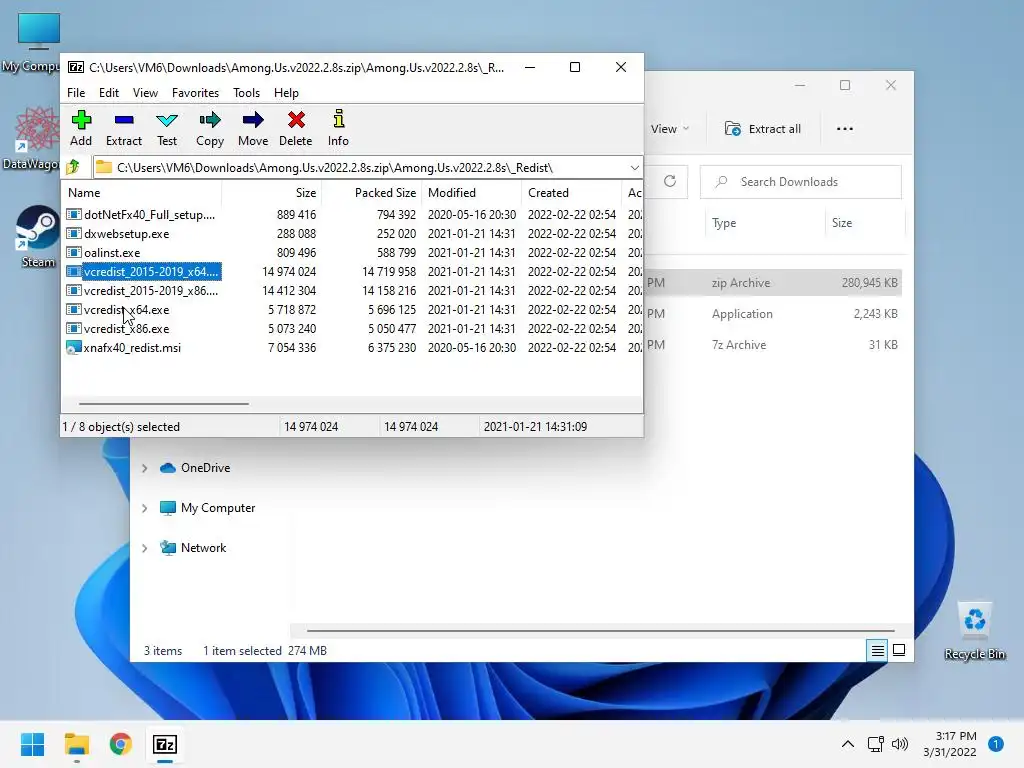Sort 7-Zip list by Modified column
This screenshot has width=1024, height=768.
[472, 193]
